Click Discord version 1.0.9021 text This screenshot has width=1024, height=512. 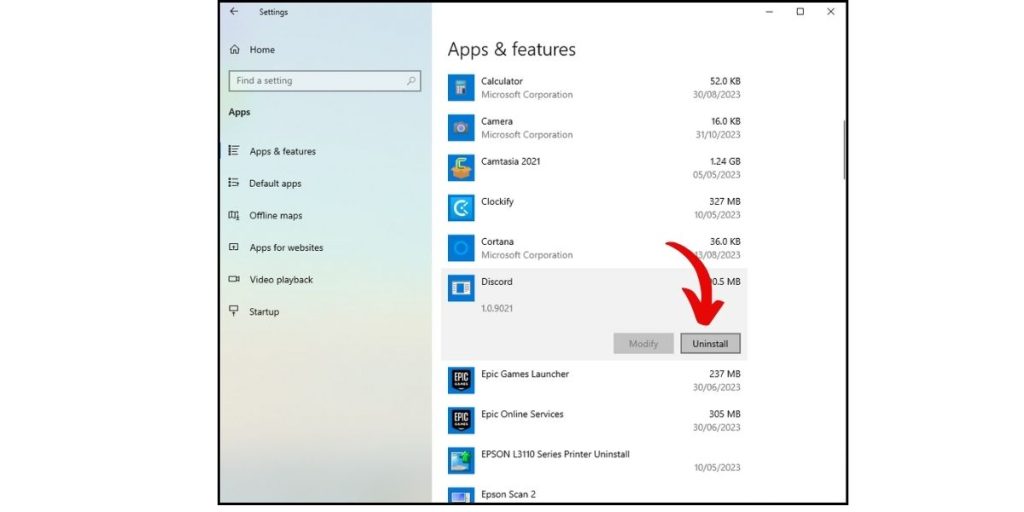click(x=497, y=308)
